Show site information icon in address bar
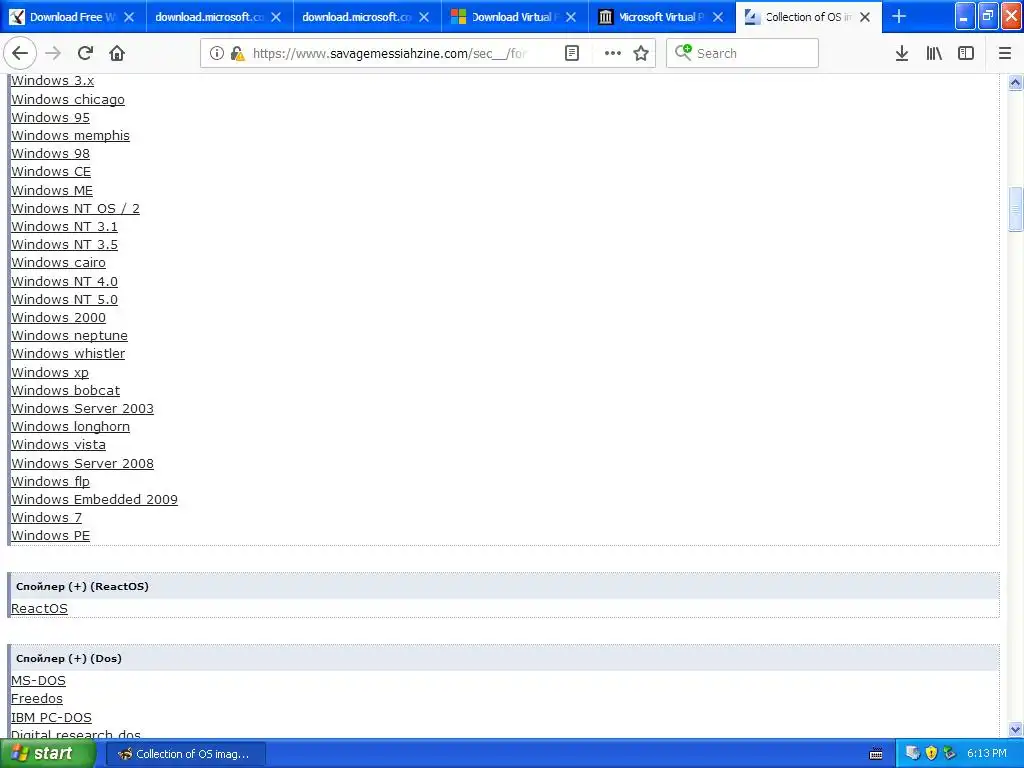The width and height of the screenshot is (1024, 768). [x=217, y=53]
